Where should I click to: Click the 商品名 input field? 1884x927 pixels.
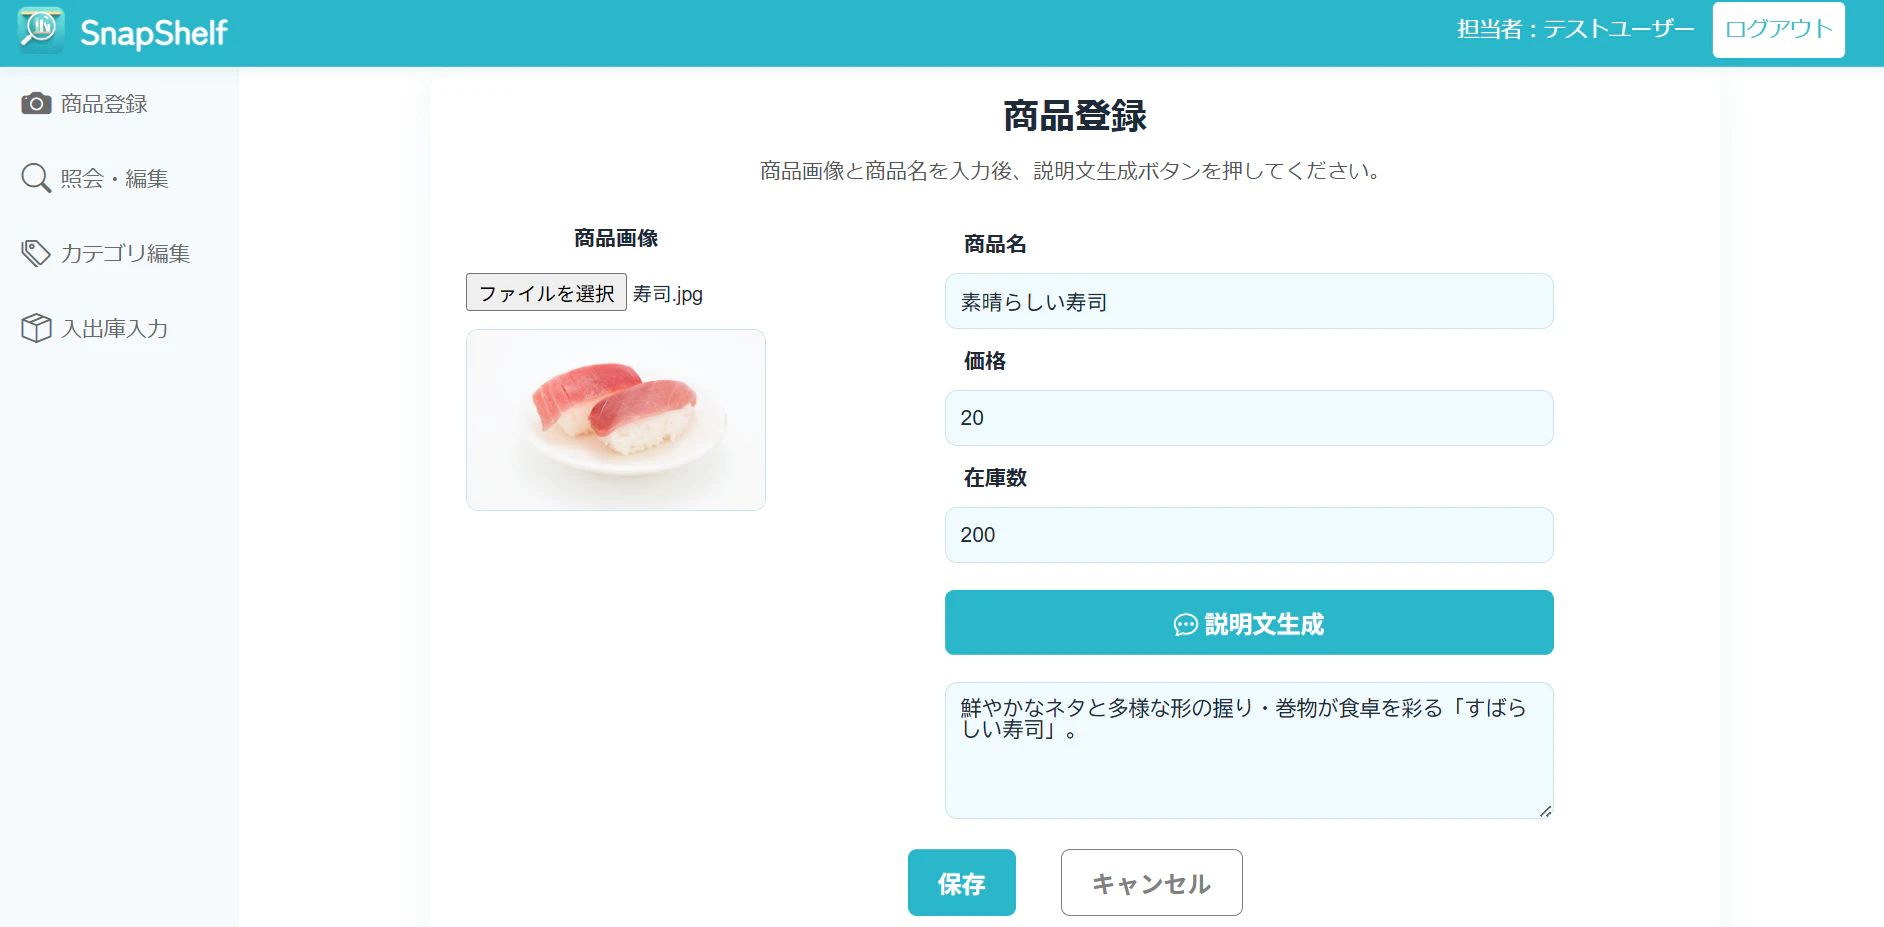(1249, 301)
